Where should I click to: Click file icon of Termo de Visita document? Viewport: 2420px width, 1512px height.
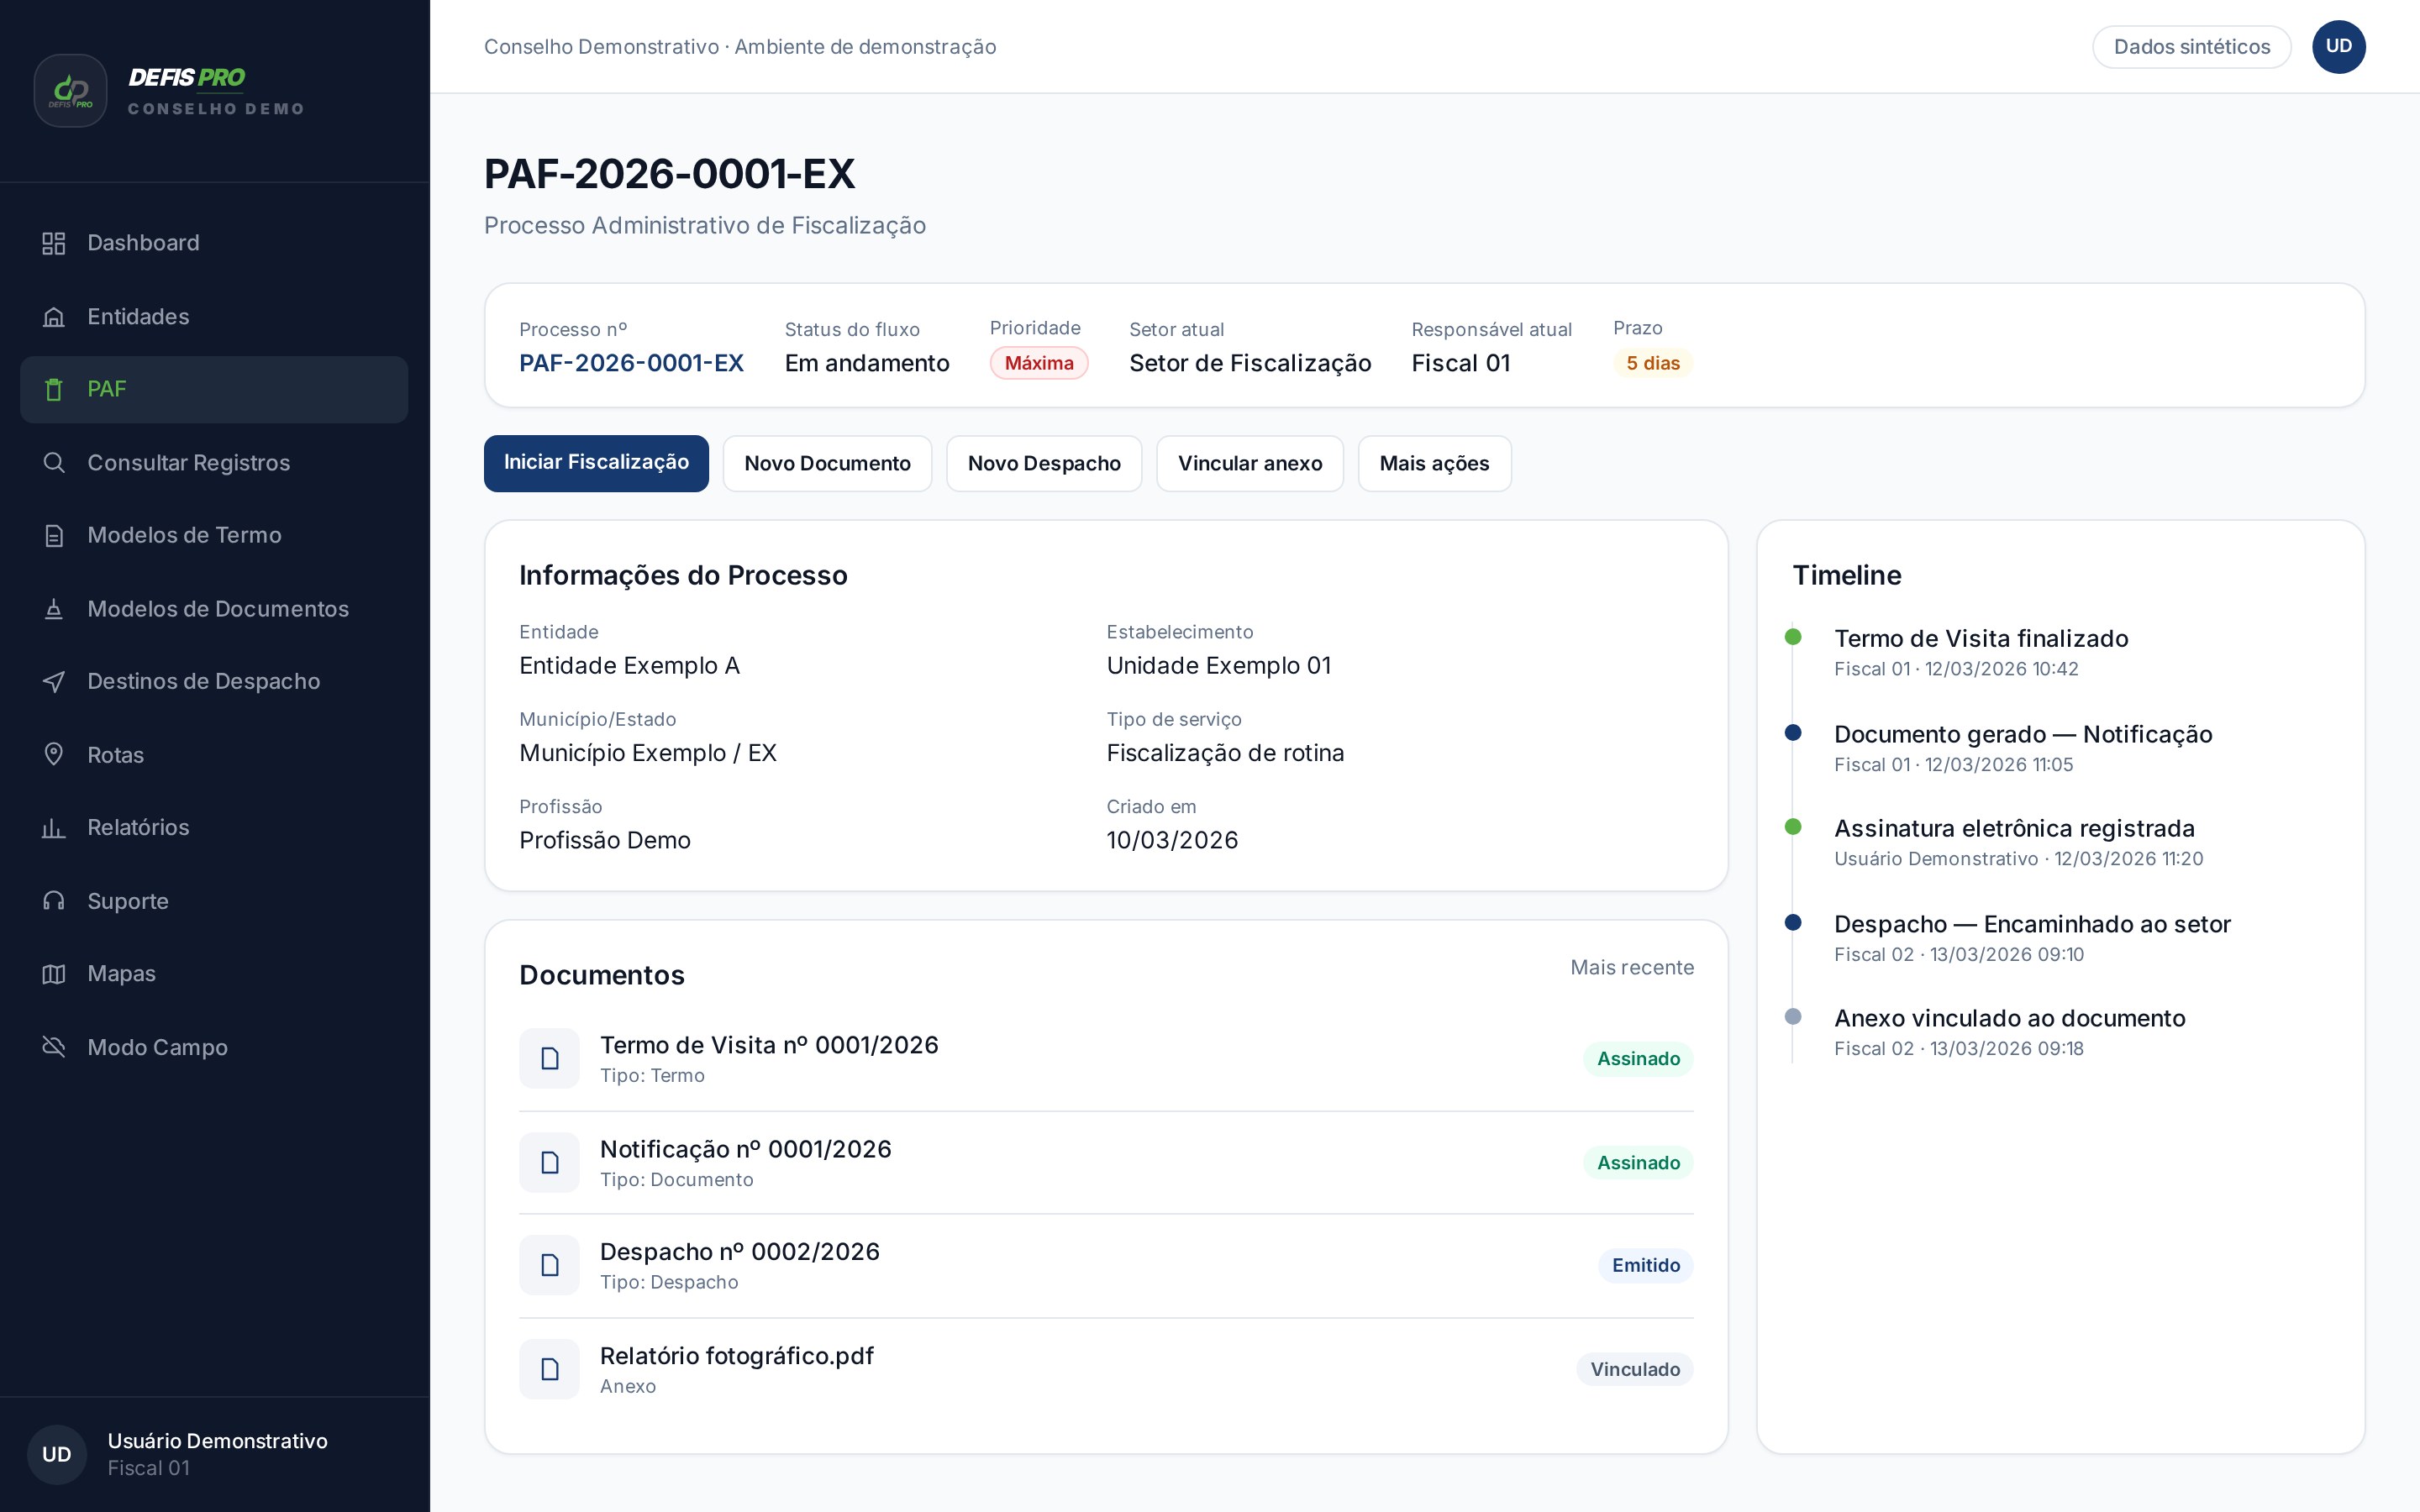[549, 1058]
